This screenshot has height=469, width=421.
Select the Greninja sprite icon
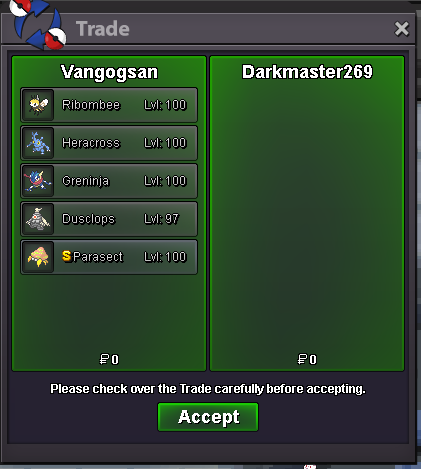click(38, 181)
